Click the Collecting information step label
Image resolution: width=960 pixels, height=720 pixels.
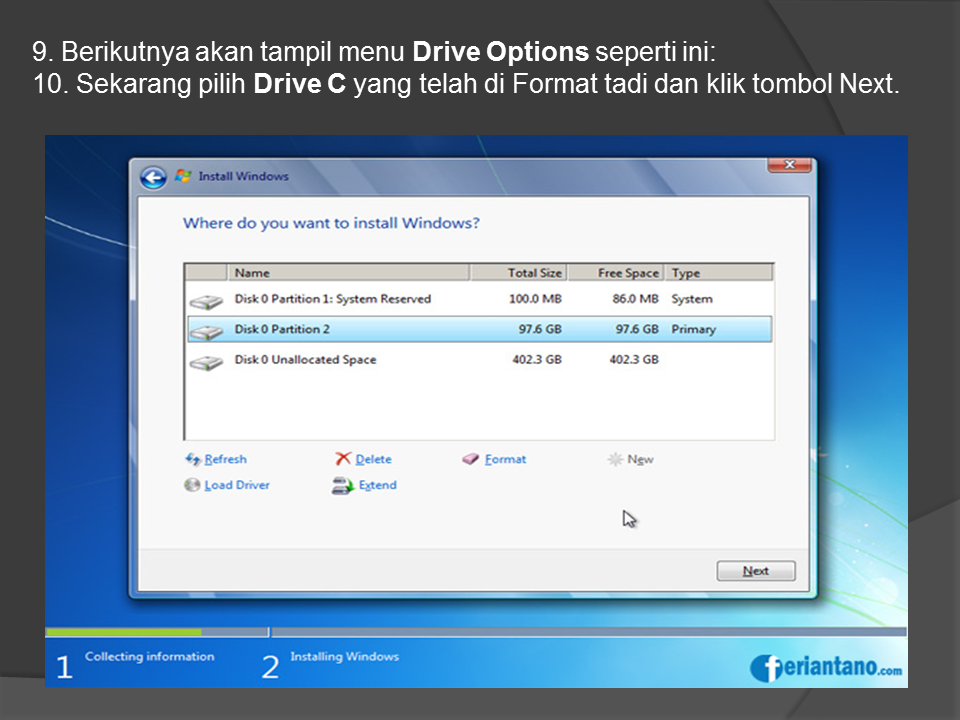point(149,656)
